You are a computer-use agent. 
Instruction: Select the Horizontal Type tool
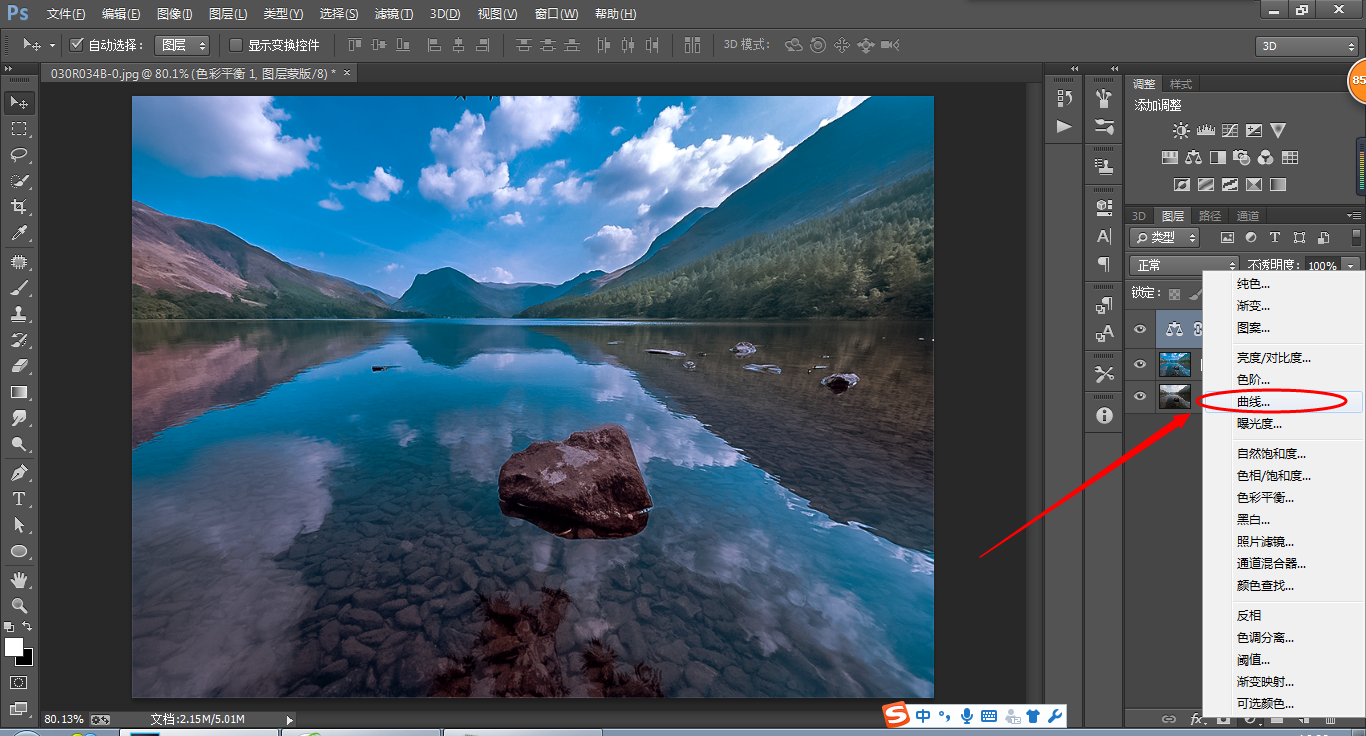(x=19, y=498)
